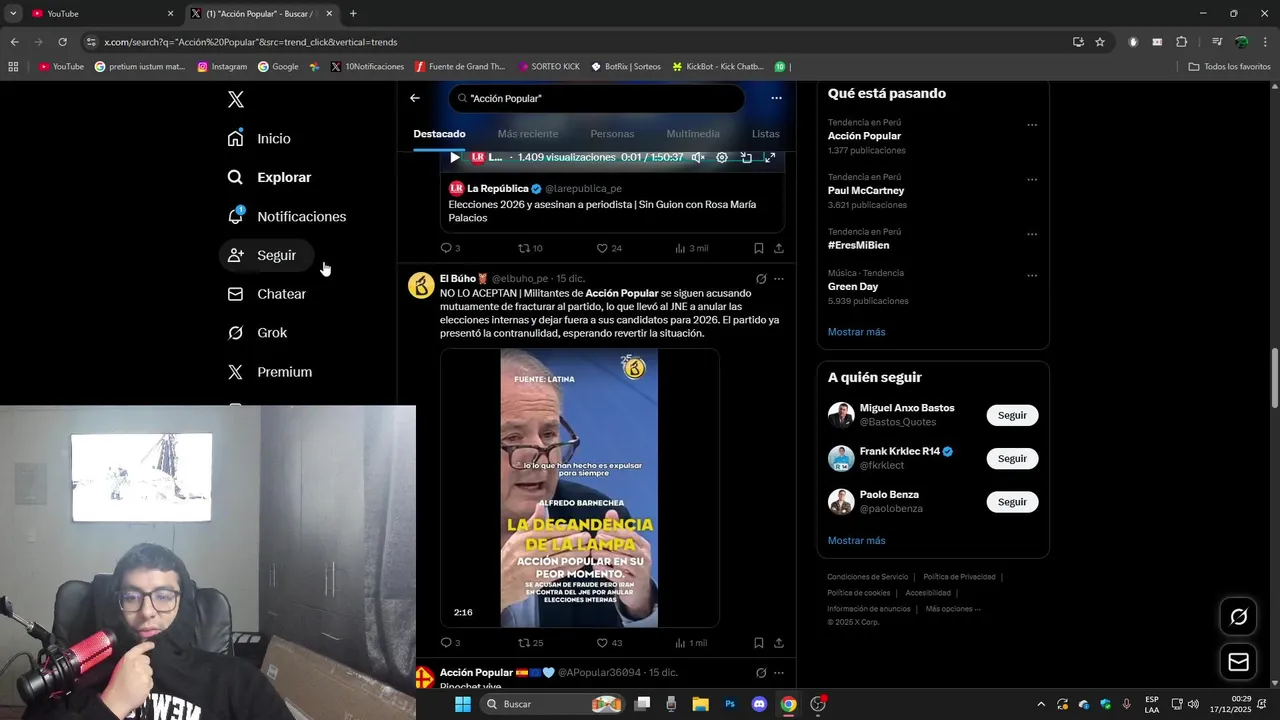View analytics of the 1 mil views post
Screen dimensions: 1280x720
691,643
